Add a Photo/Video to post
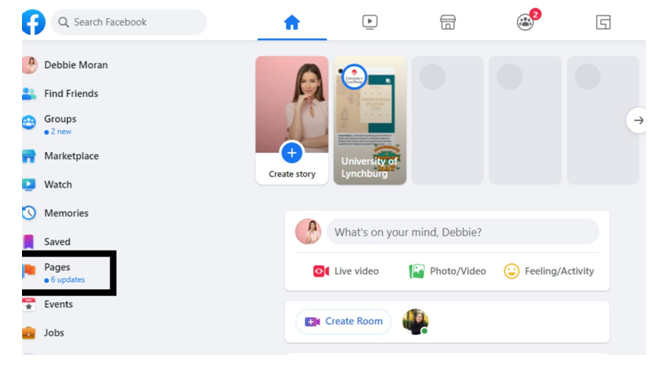This screenshot has height=365, width=661. click(447, 271)
